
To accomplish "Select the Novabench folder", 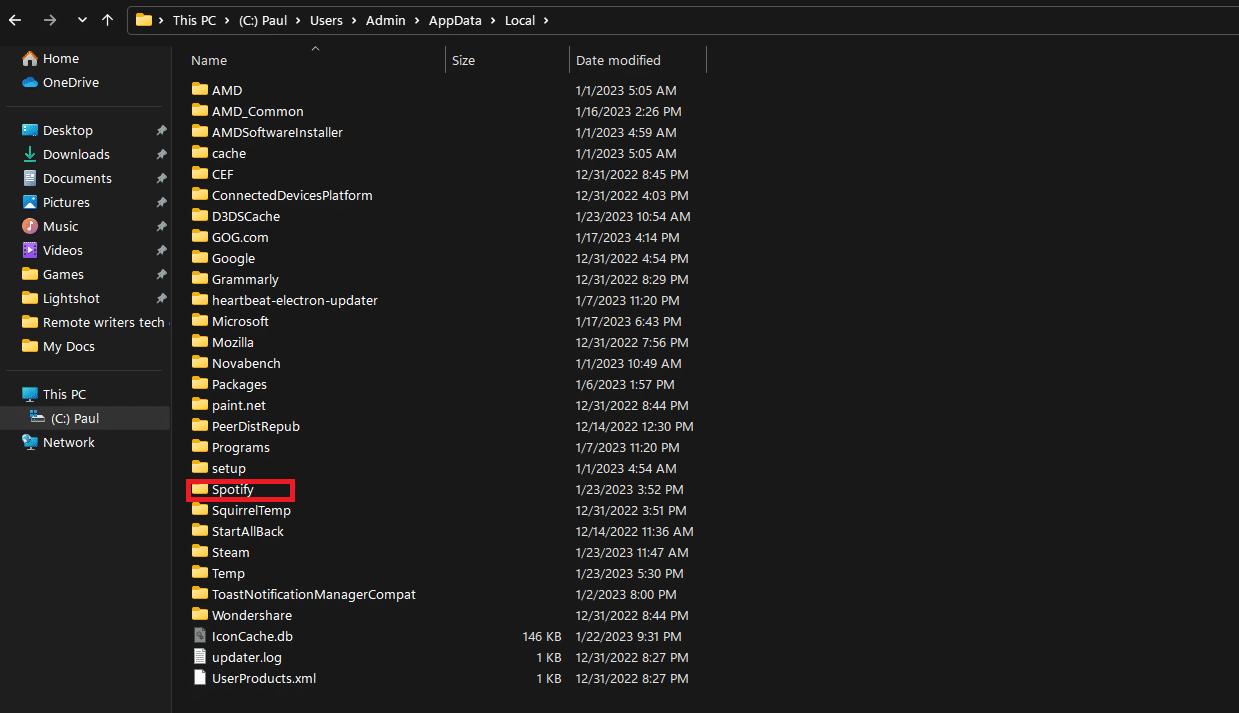I will pyautogui.click(x=236, y=363).
